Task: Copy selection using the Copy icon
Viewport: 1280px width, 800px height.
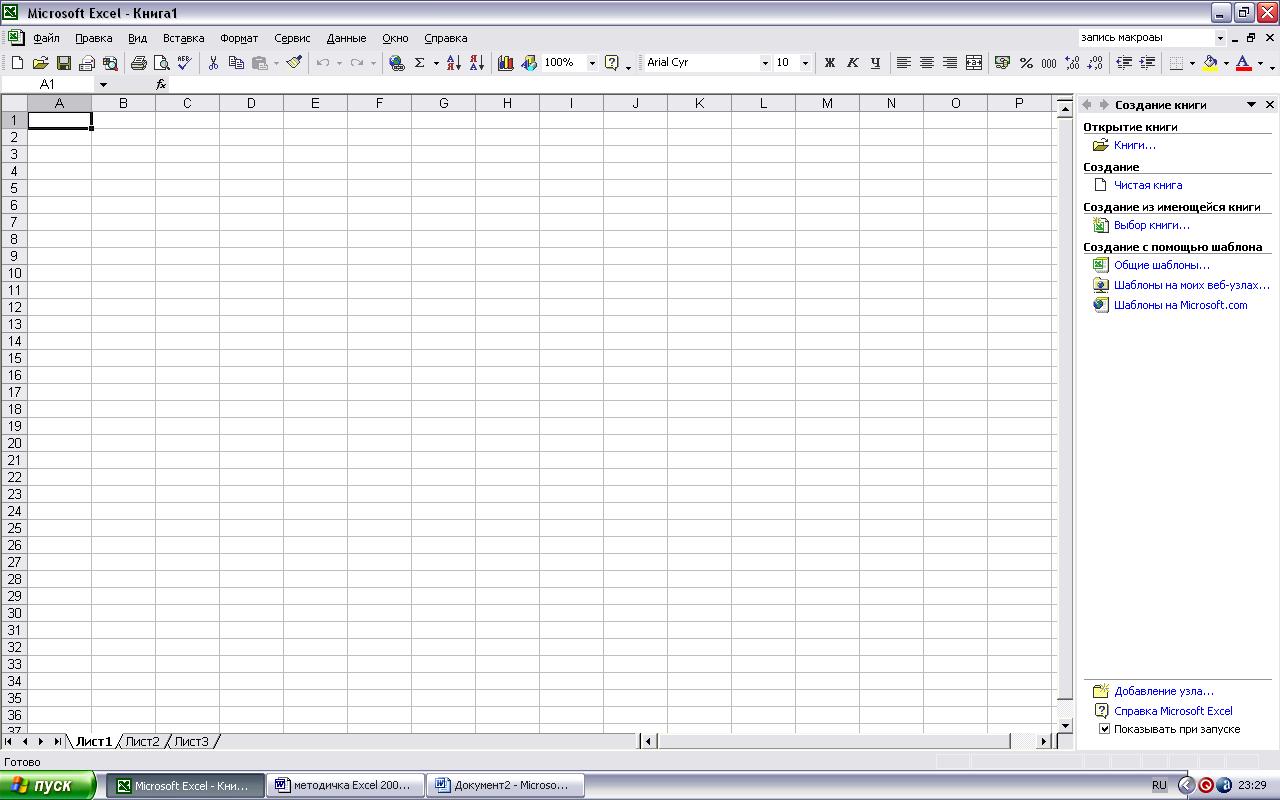Action: [237, 62]
